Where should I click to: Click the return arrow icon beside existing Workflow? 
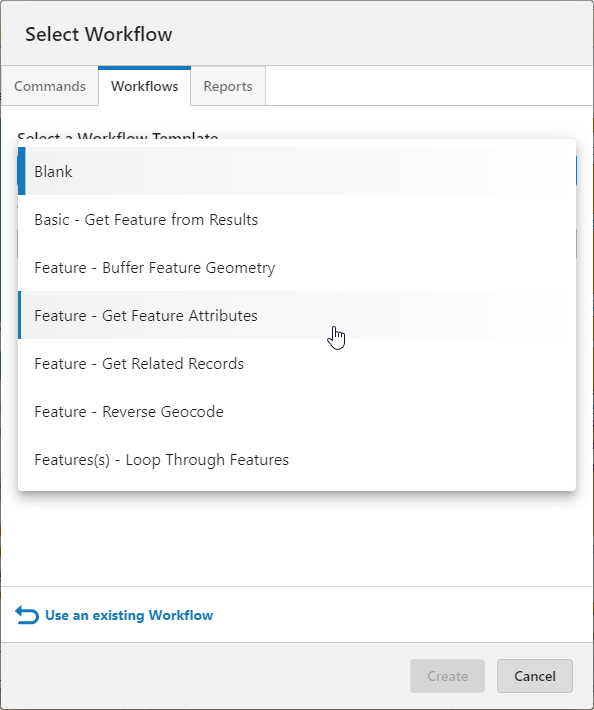coord(27,615)
